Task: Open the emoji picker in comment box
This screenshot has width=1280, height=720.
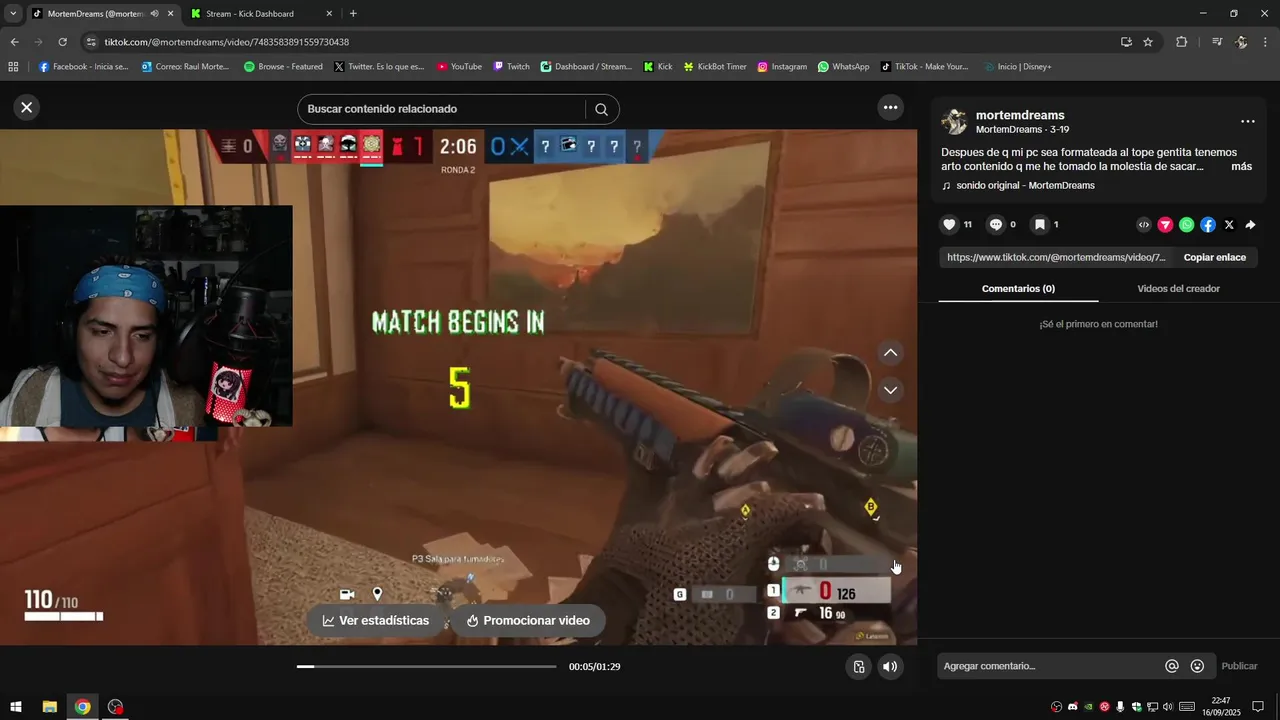Action: 1197,666
